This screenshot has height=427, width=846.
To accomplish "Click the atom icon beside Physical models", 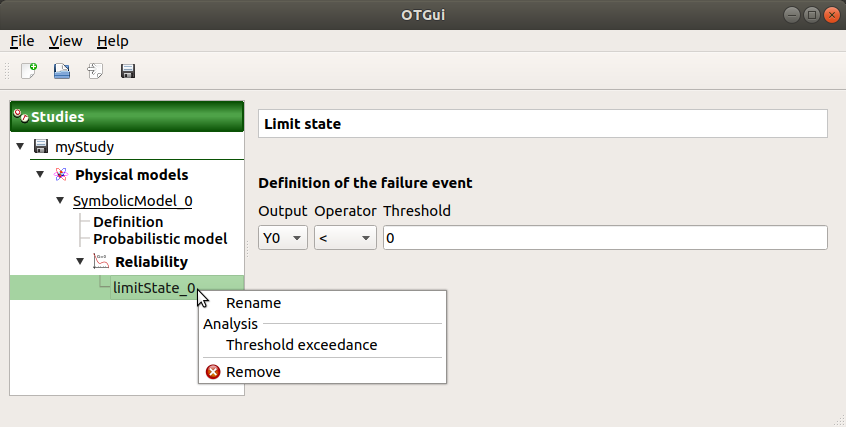I will pyautogui.click(x=61, y=175).
